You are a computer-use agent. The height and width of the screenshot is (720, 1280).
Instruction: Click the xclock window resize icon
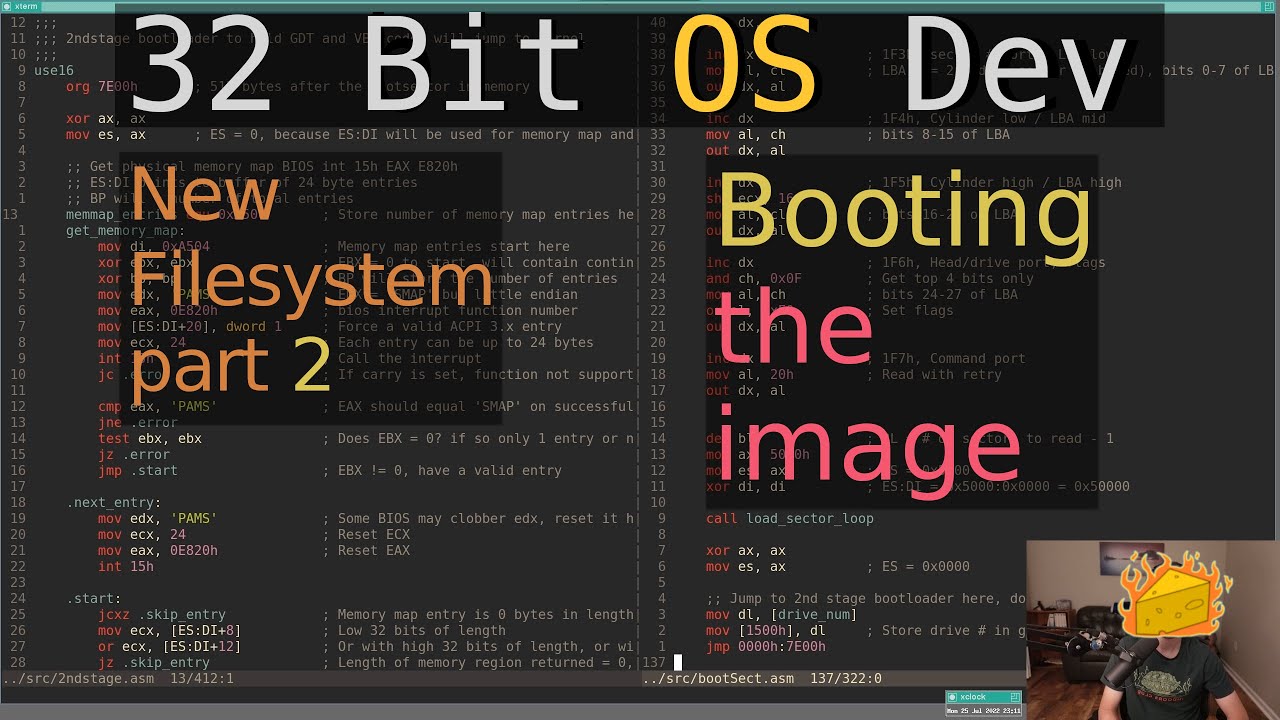(x=1015, y=697)
